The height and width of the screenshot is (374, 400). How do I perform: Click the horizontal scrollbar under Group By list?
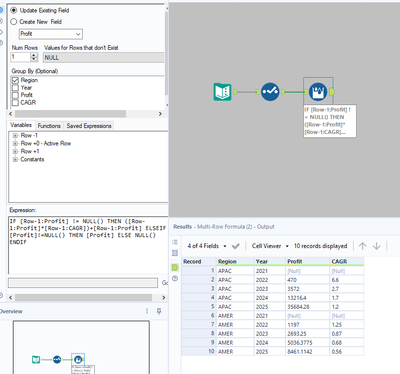point(69,114)
